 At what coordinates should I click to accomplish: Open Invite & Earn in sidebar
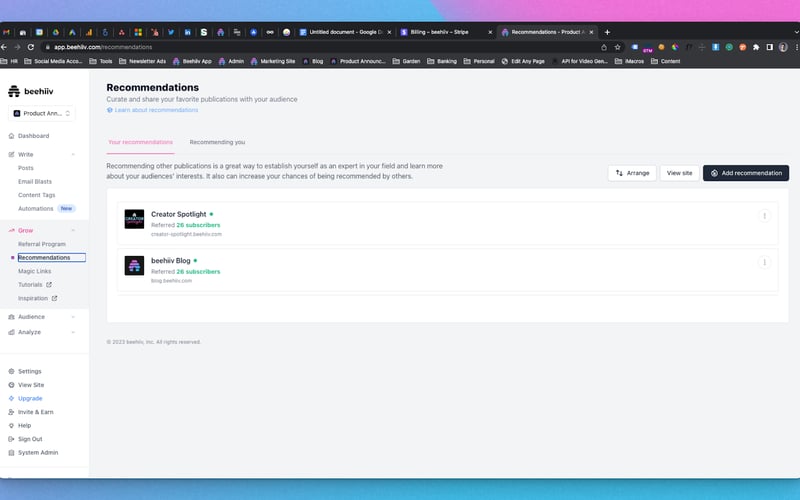point(36,412)
